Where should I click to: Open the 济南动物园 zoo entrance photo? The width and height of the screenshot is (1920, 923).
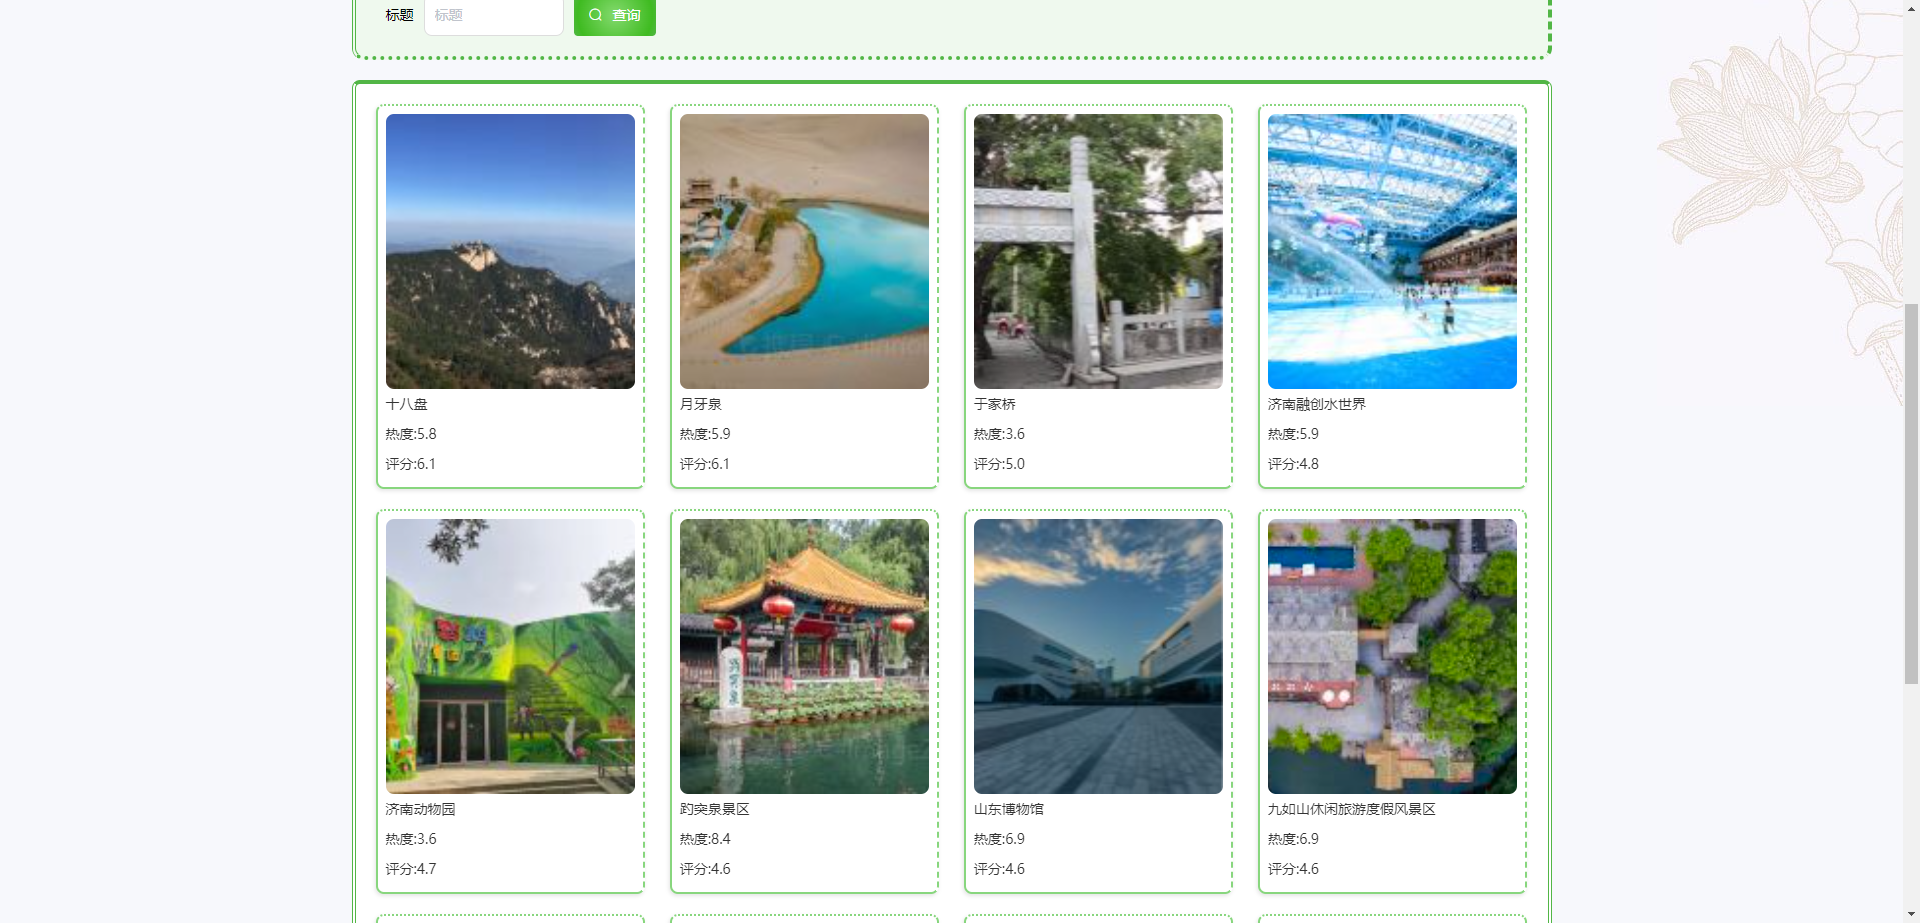[510, 656]
